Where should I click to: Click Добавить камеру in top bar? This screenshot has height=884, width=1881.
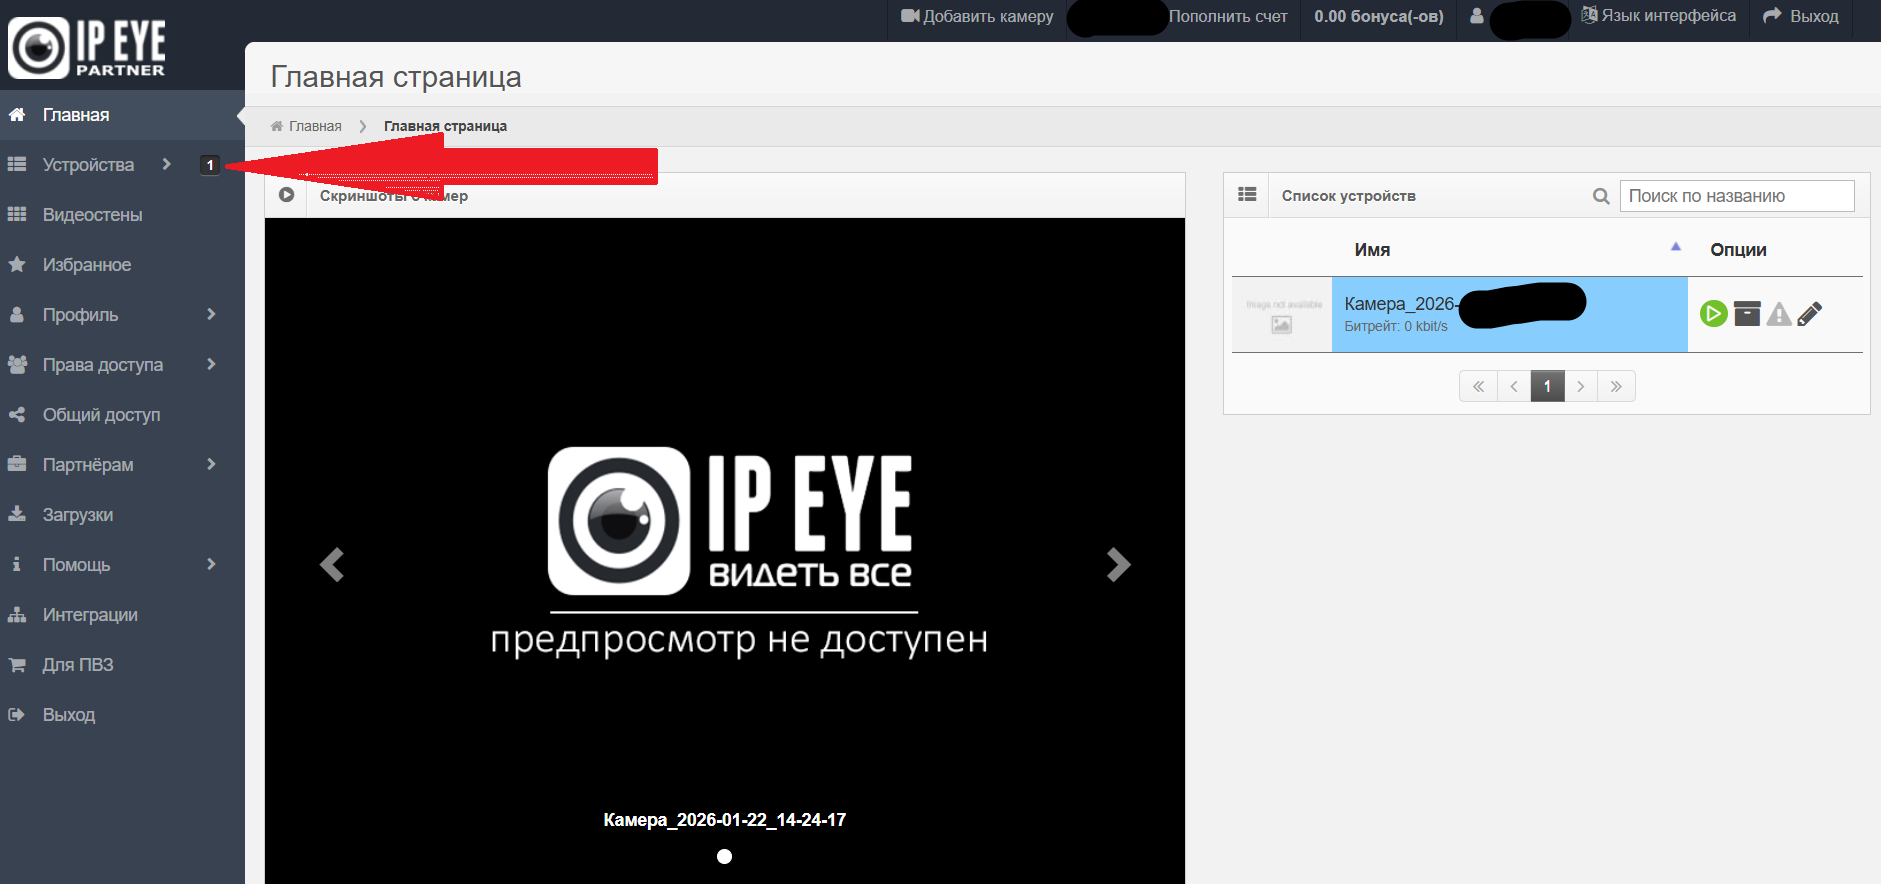pyautogui.click(x=977, y=17)
